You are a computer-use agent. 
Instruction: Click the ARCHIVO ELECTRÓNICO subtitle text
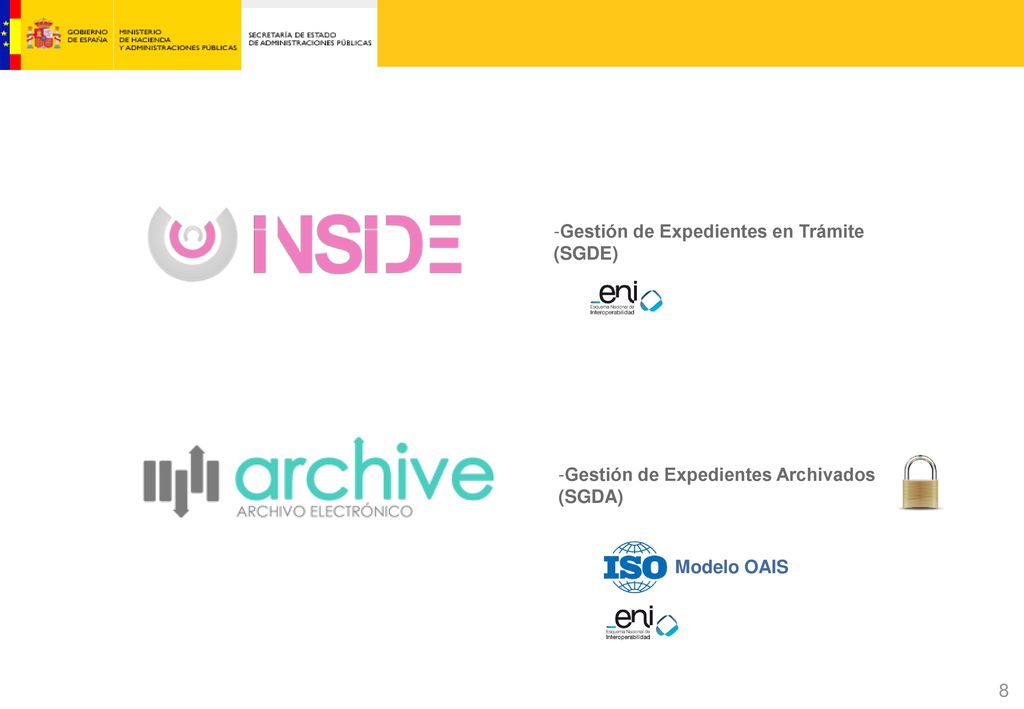pos(325,511)
